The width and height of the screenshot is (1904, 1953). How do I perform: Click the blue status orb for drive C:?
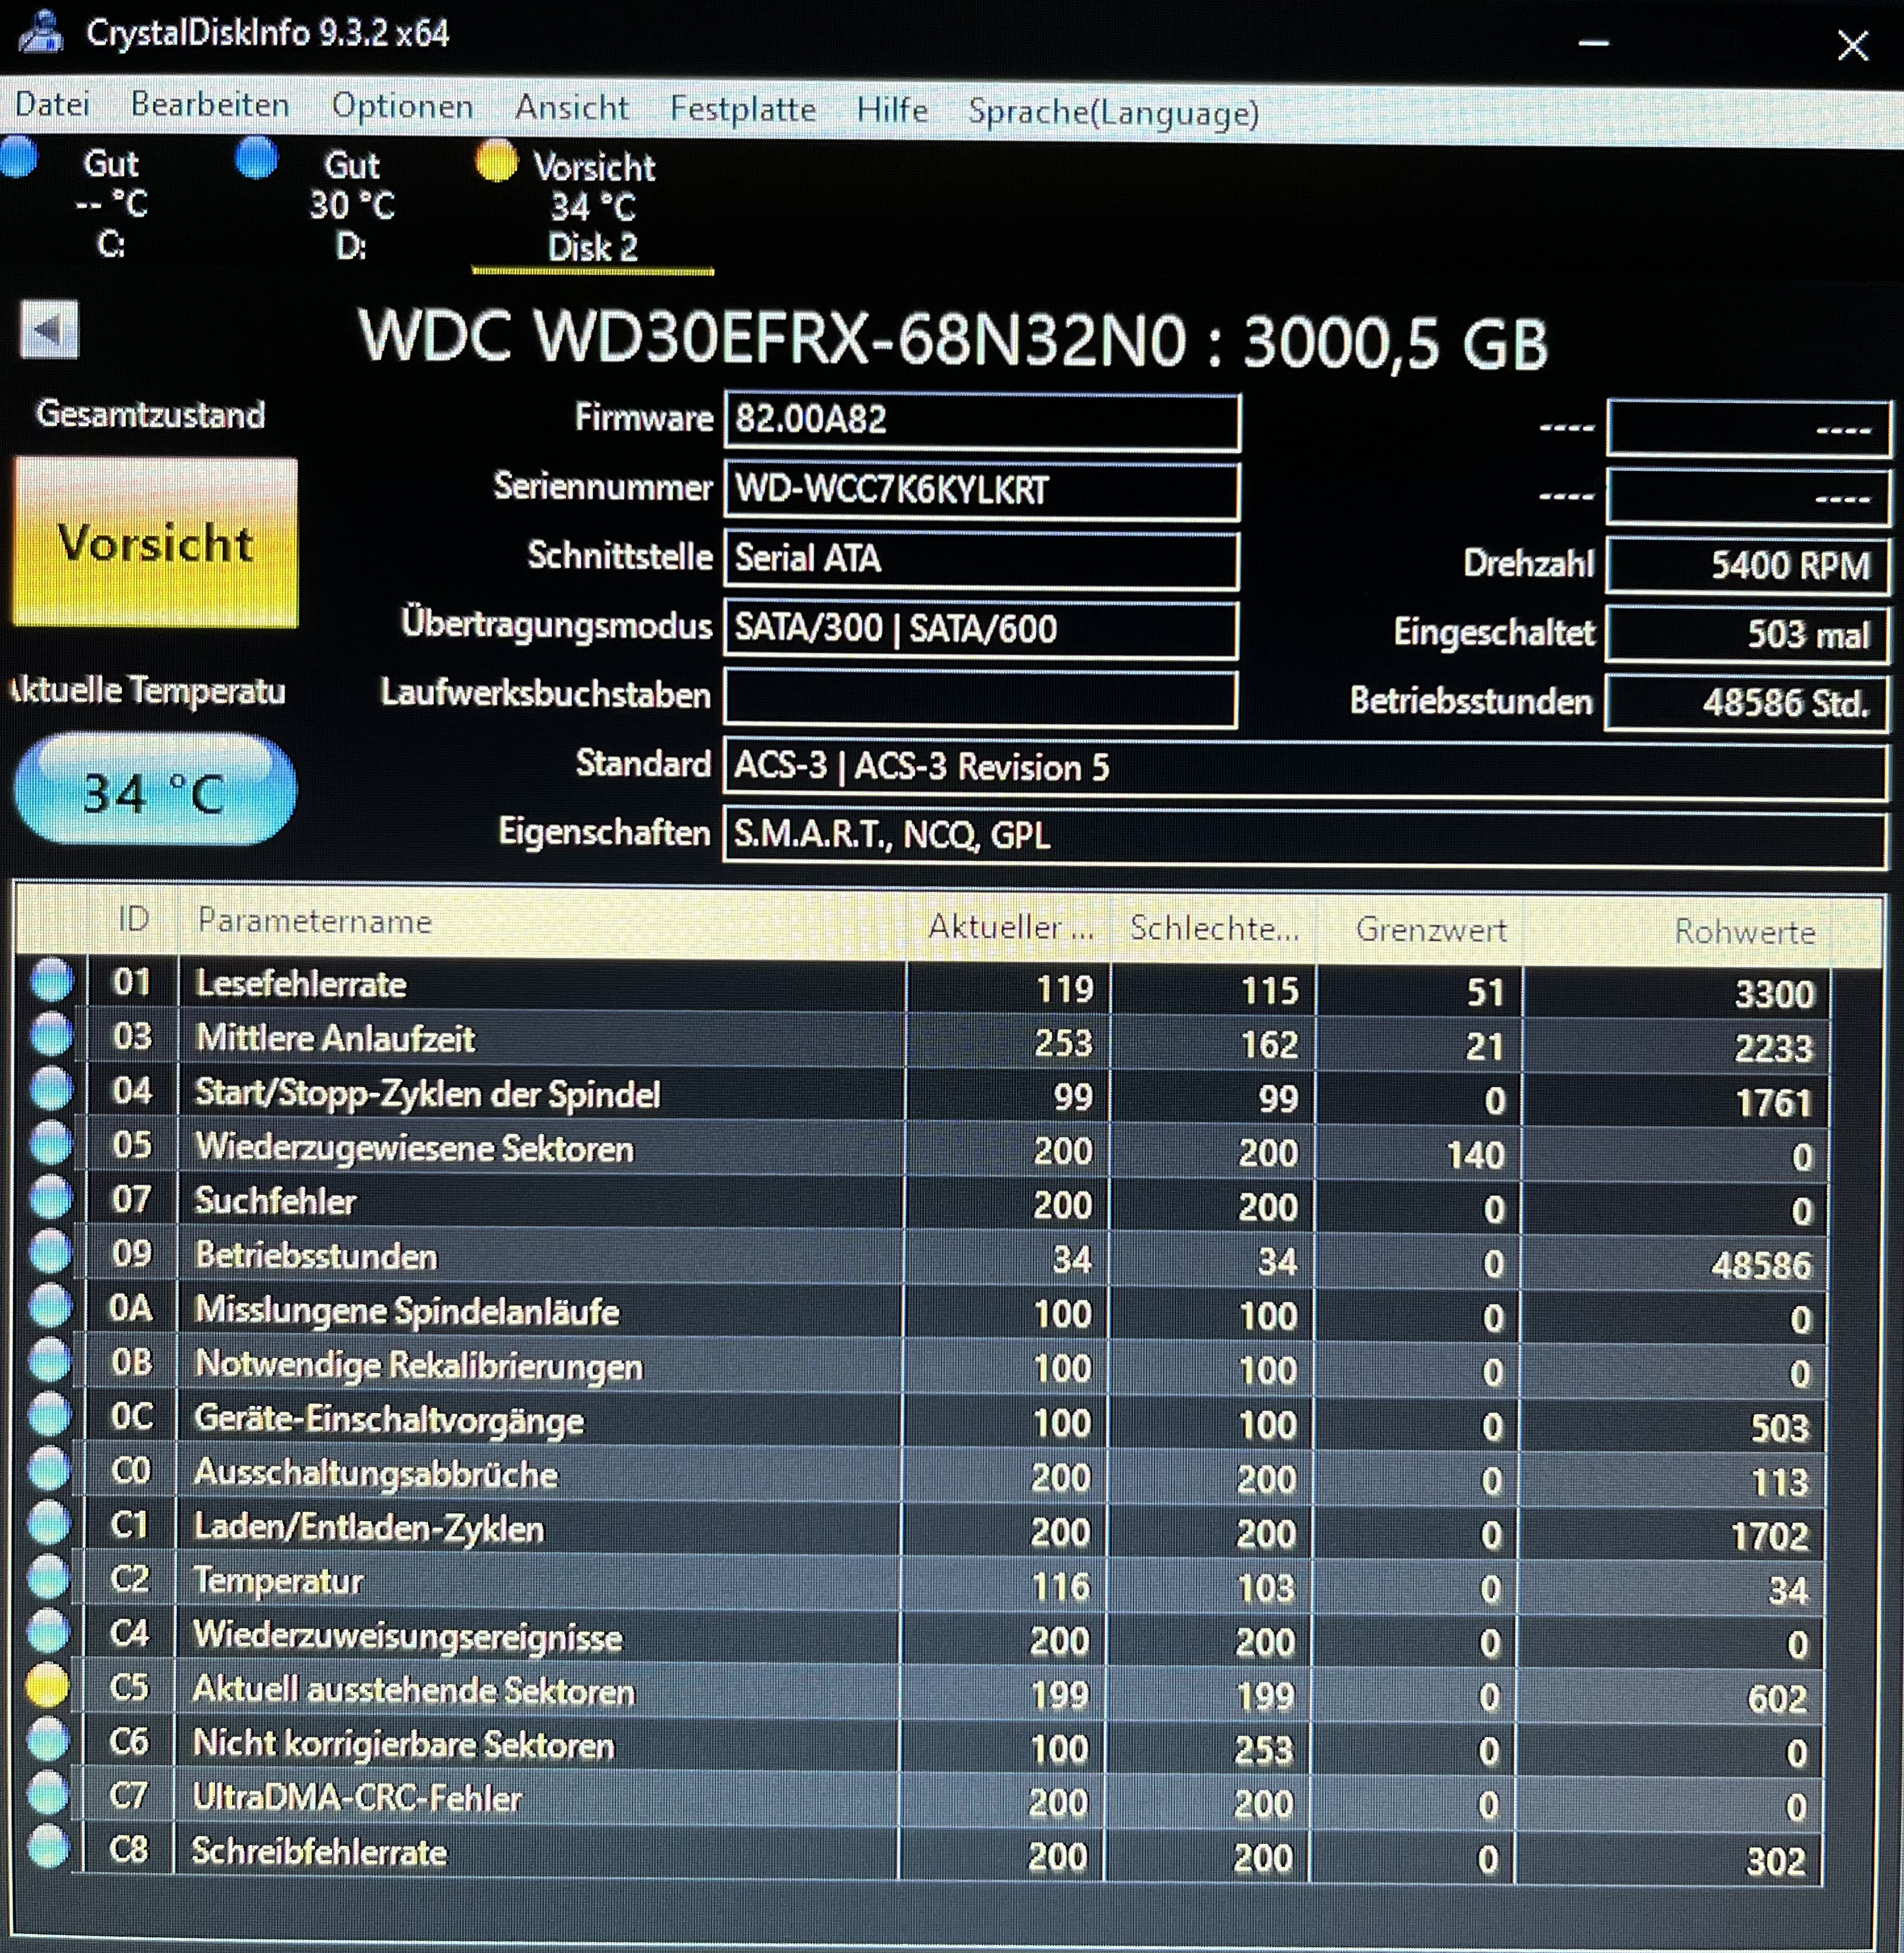coord(18,158)
